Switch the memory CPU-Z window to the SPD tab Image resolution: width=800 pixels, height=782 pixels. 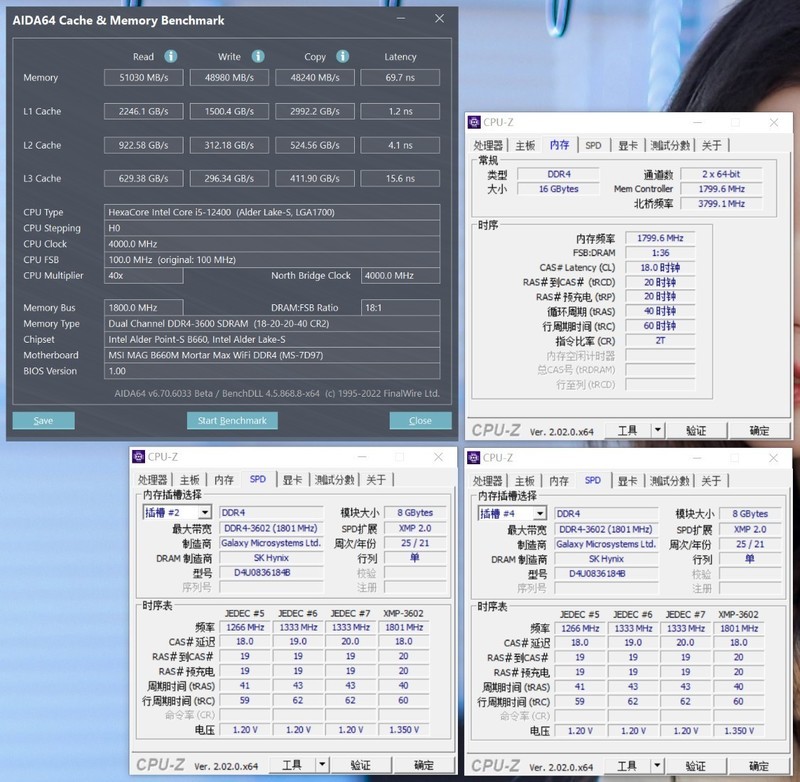pyautogui.click(x=594, y=144)
